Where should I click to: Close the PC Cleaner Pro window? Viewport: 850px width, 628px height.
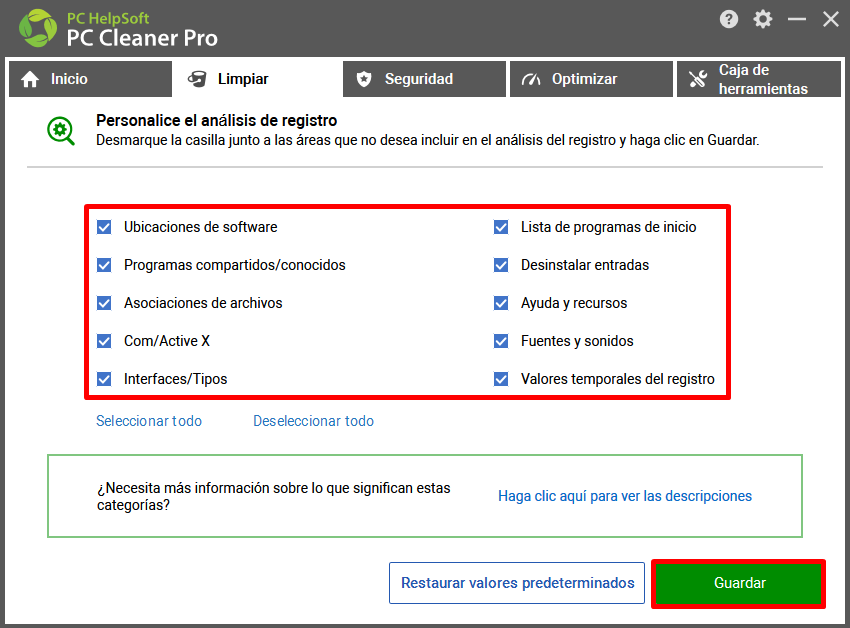830,20
